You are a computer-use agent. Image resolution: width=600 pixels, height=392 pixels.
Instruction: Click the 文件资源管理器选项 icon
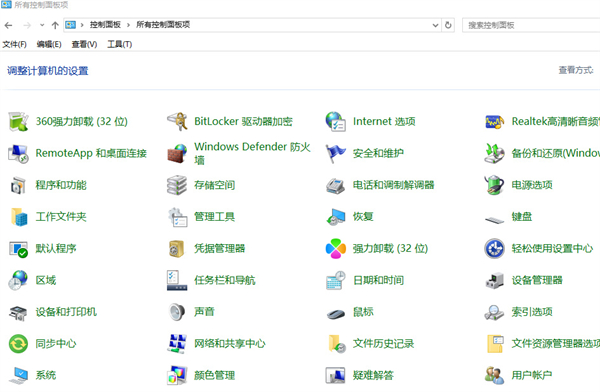point(495,344)
